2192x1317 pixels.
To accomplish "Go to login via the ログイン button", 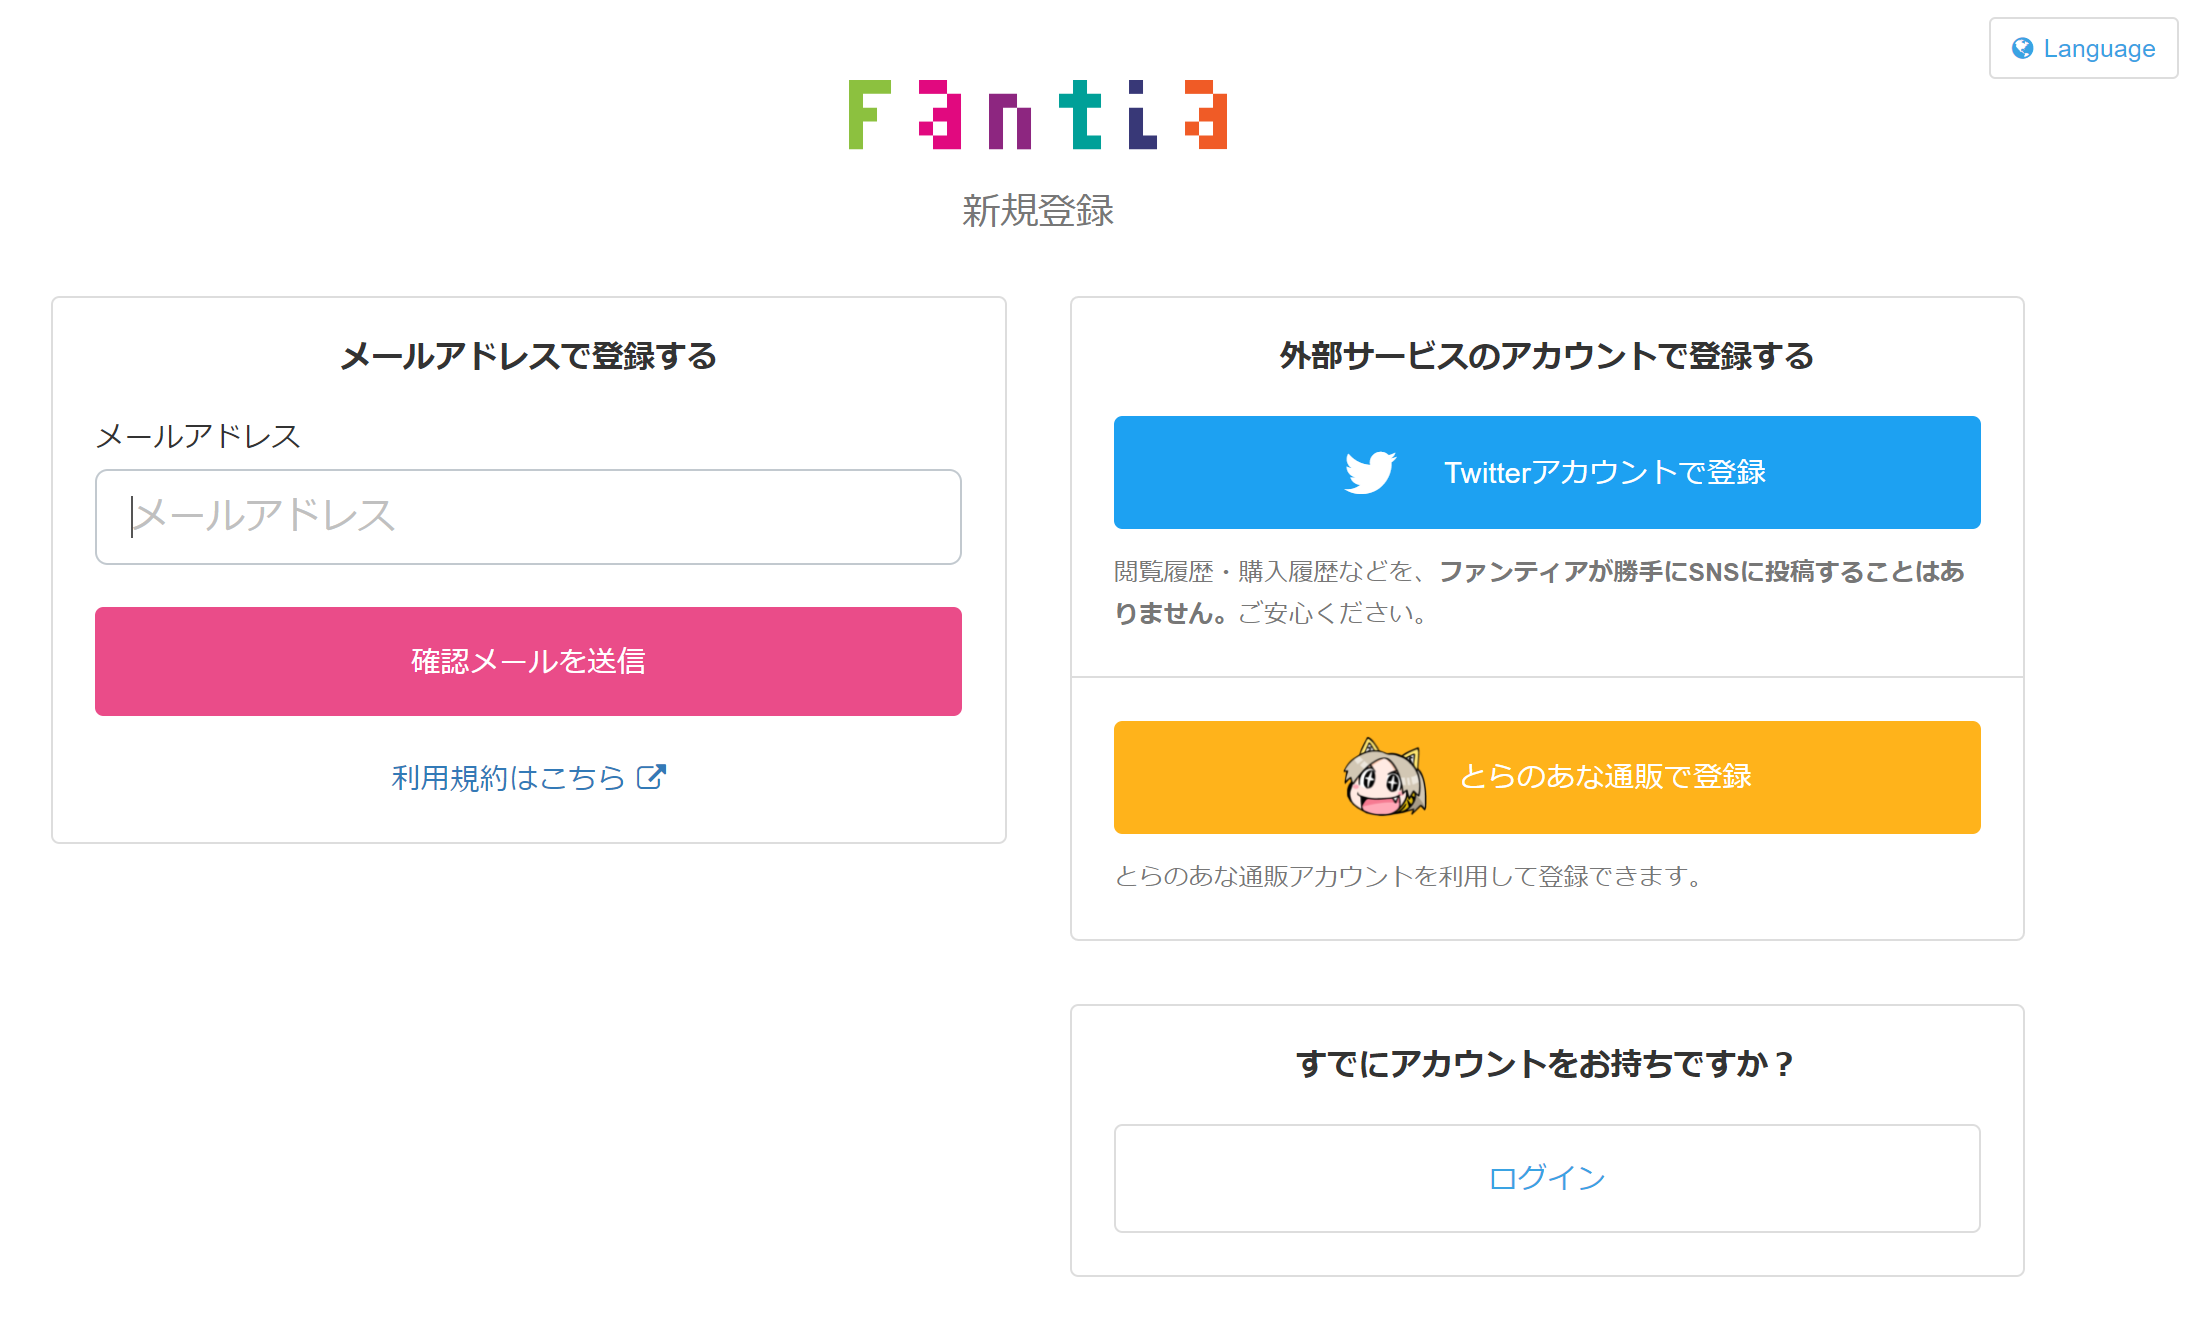I will coord(1546,1178).
